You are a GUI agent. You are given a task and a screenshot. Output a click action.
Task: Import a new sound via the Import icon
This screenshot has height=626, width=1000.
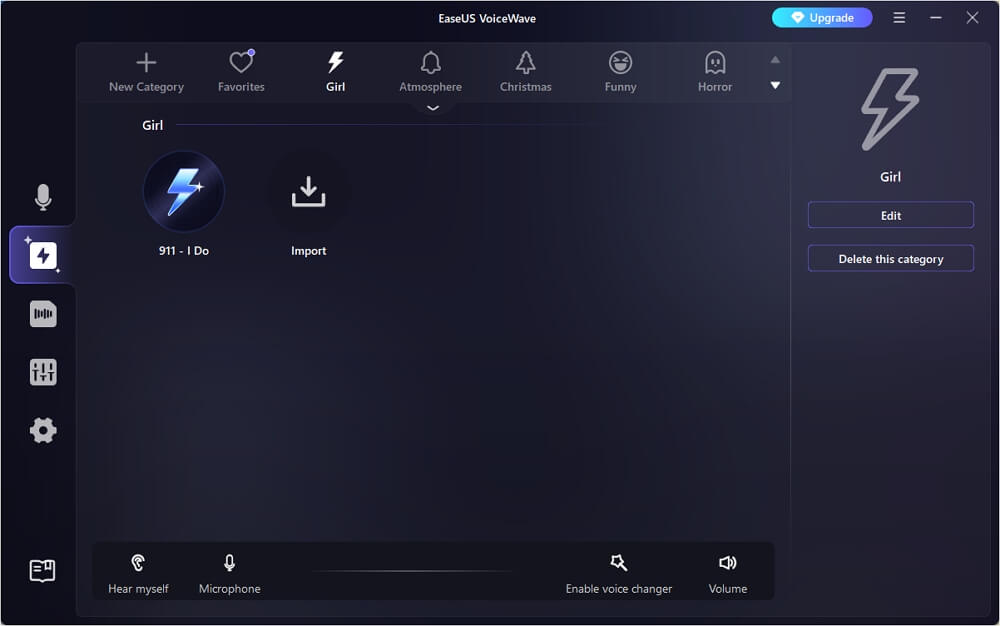[308, 191]
